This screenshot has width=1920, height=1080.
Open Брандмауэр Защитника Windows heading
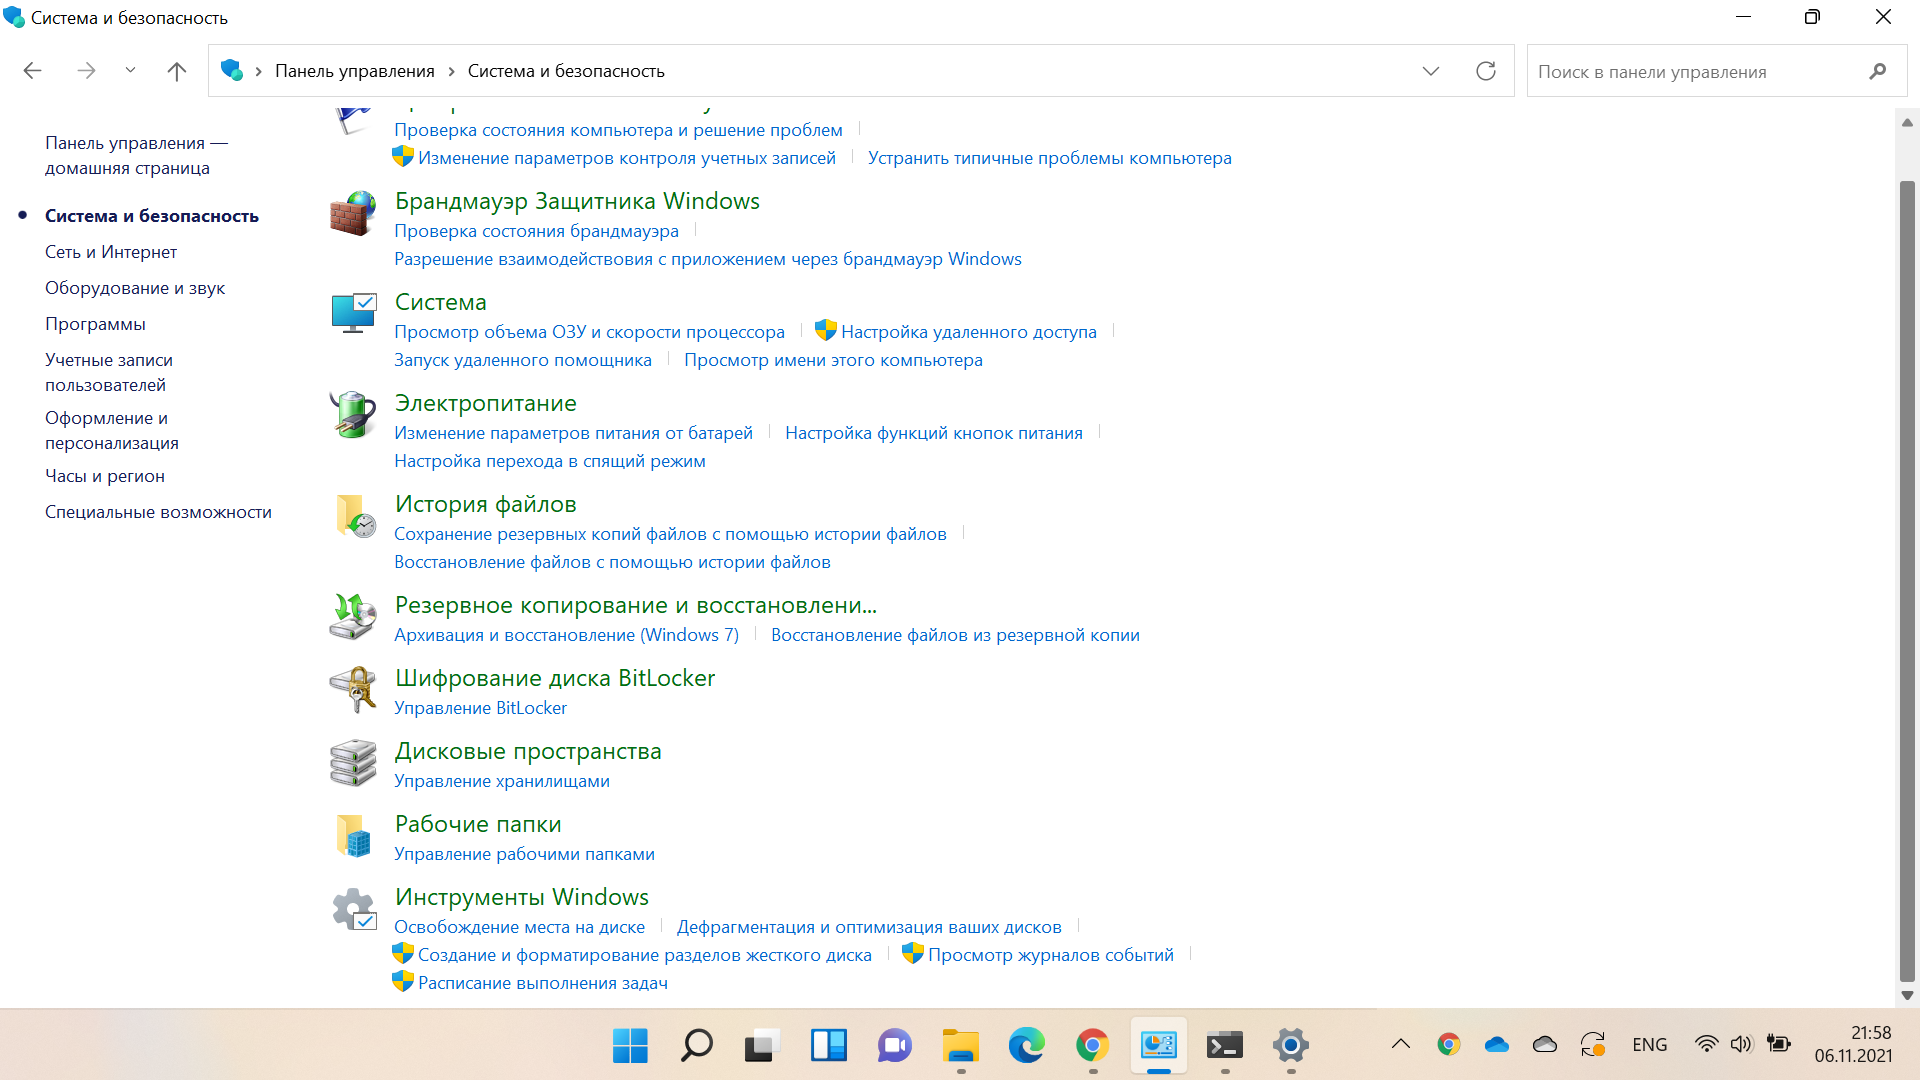(577, 201)
